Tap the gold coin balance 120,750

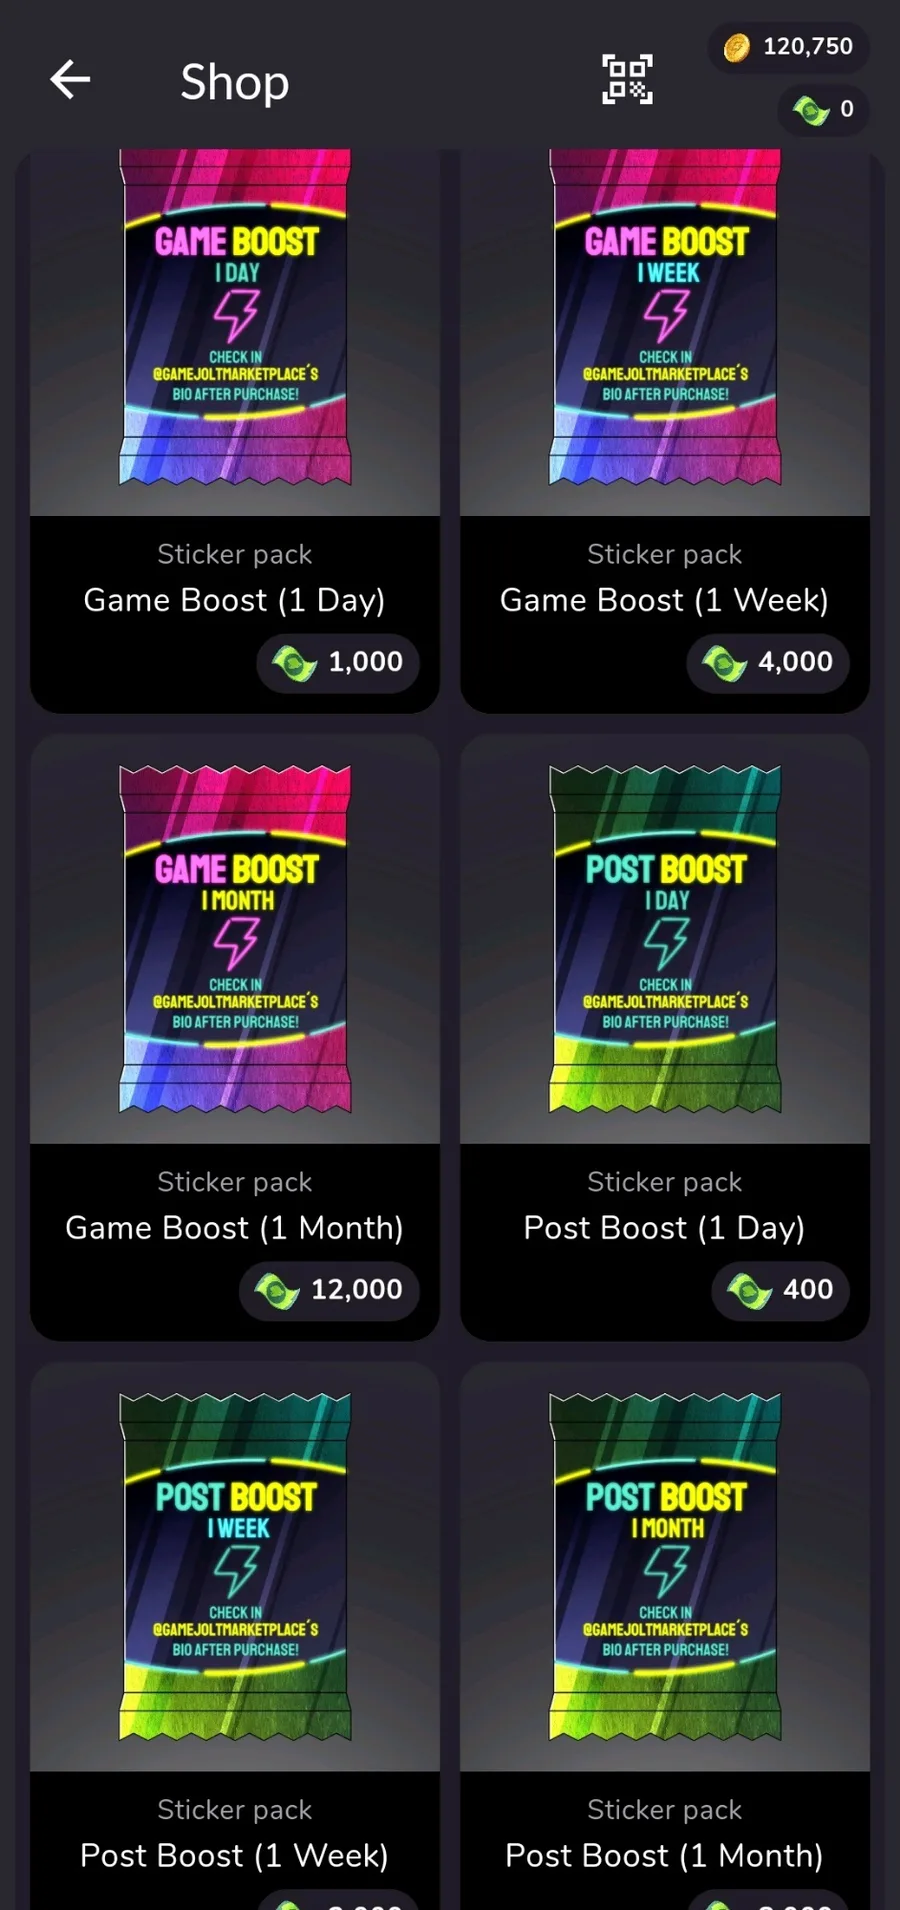(x=788, y=47)
